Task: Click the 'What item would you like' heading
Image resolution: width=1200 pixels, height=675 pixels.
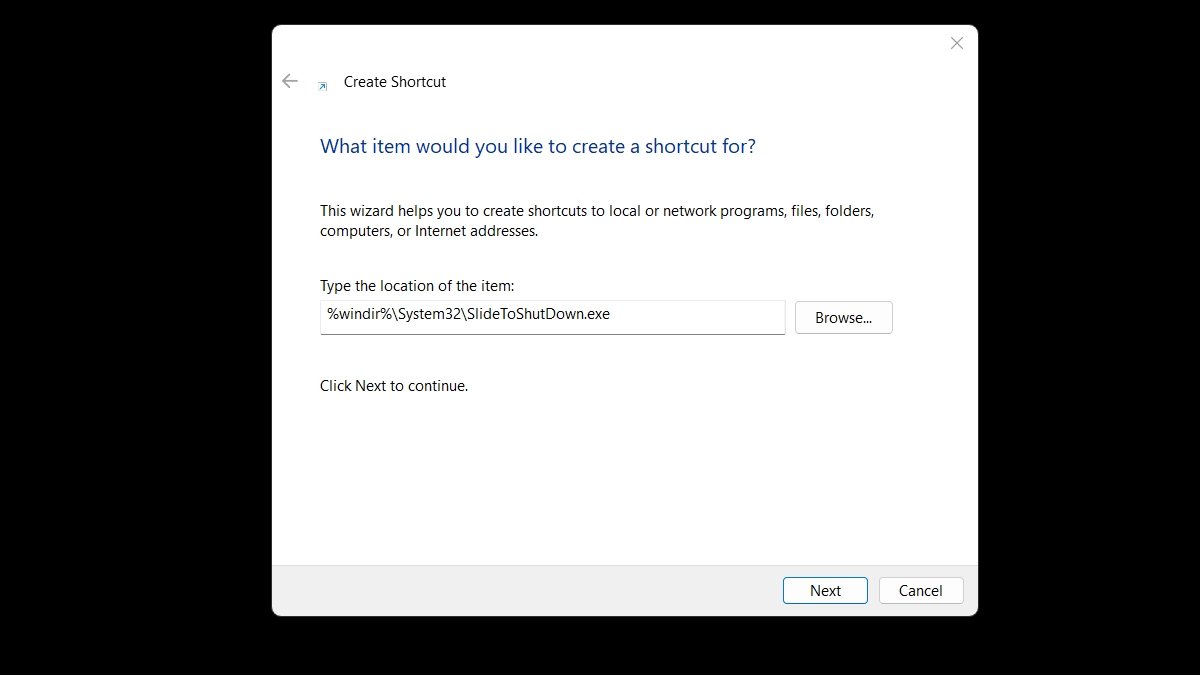Action: pos(538,146)
